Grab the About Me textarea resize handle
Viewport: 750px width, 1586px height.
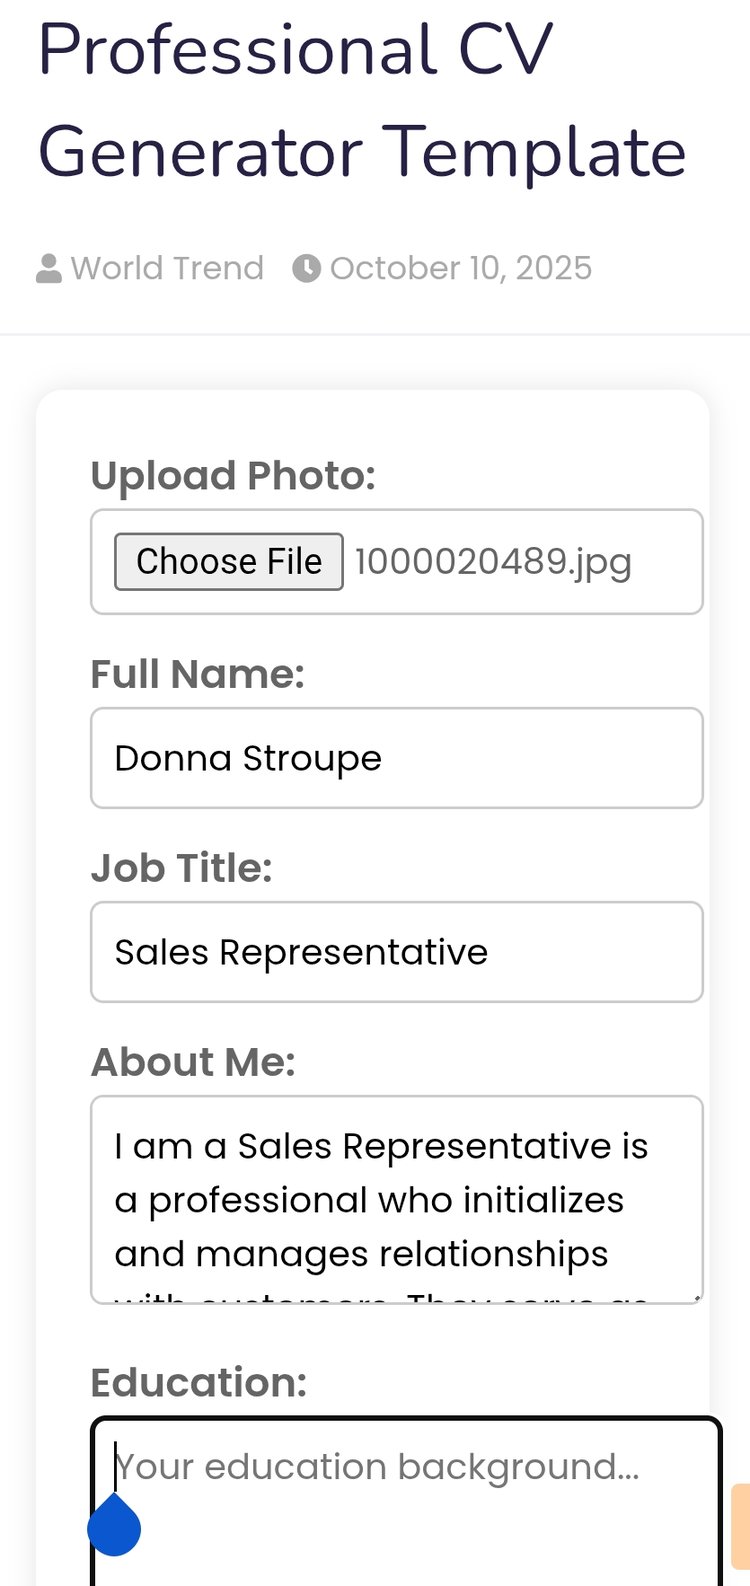[x=695, y=1297]
